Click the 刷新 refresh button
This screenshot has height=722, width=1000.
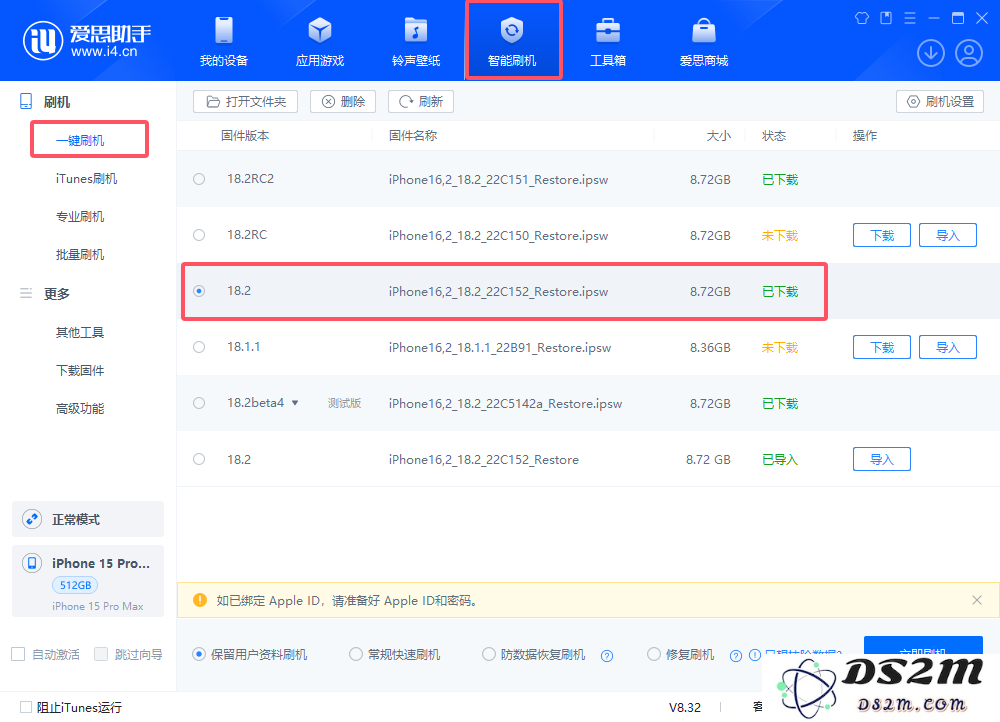tap(421, 101)
